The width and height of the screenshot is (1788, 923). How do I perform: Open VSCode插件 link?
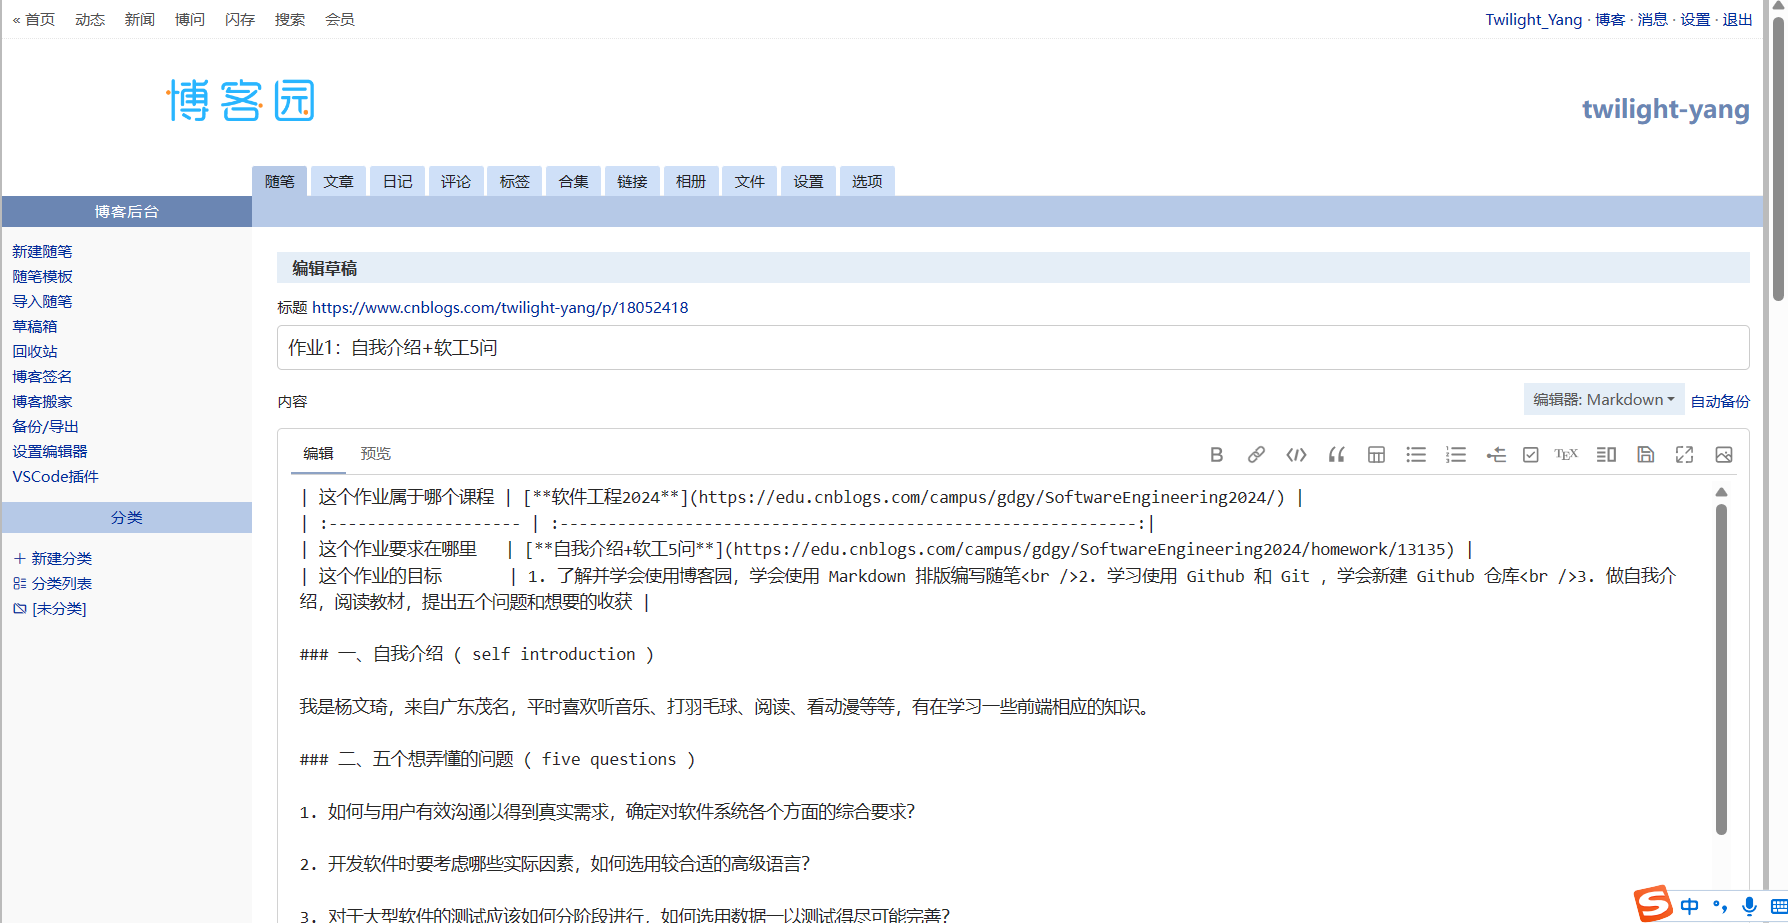point(55,476)
